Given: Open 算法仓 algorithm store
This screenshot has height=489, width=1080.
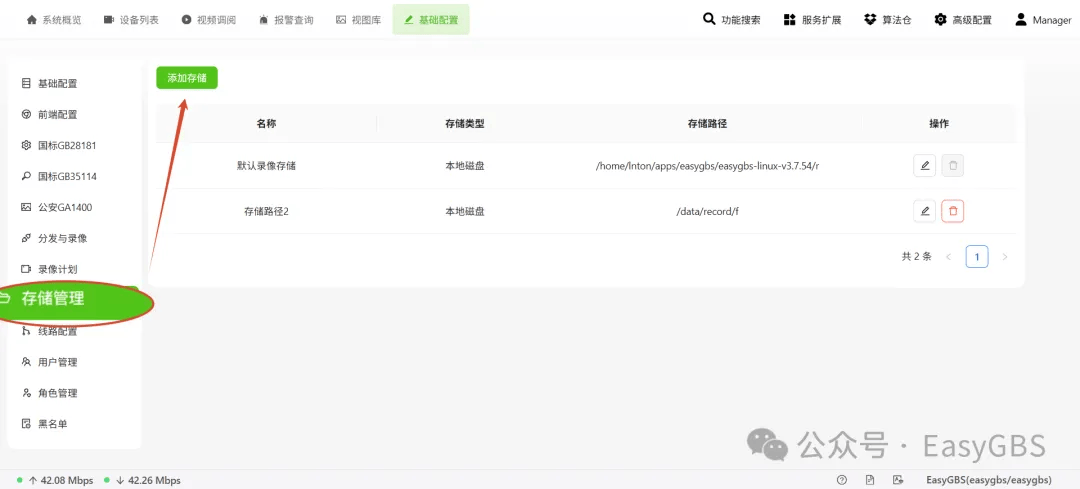Looking at the screenshot, I should 888,20.
